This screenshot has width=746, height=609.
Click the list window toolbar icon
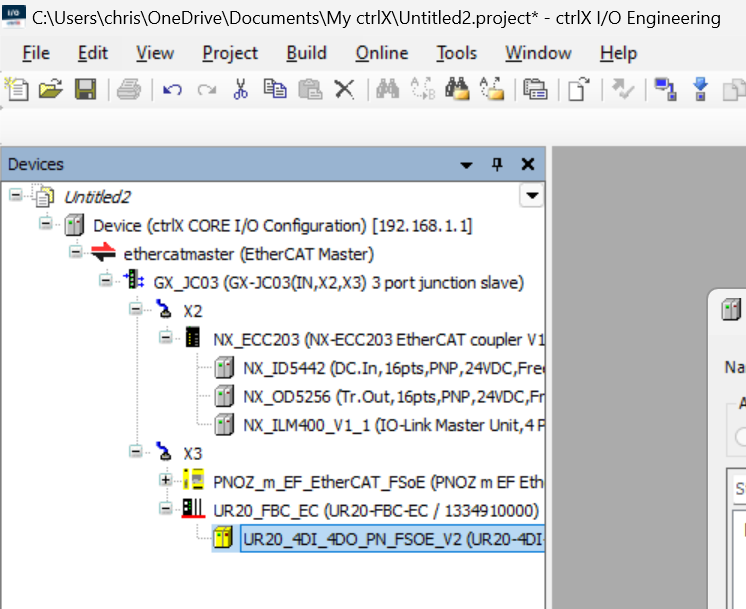[535, 89]
